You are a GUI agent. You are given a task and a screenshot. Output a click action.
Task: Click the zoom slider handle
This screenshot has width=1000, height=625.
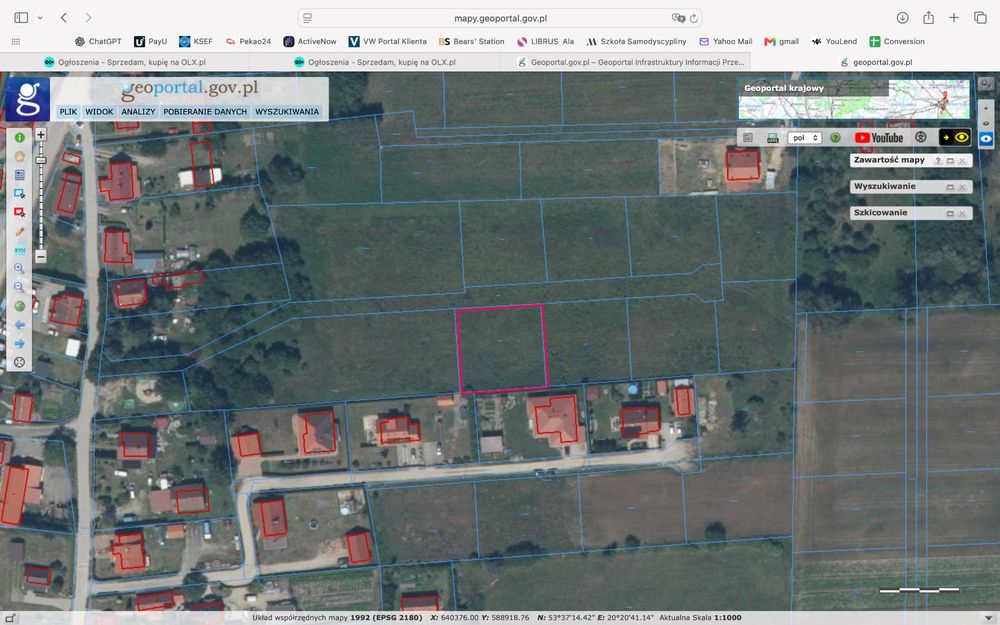pos(41,161)
